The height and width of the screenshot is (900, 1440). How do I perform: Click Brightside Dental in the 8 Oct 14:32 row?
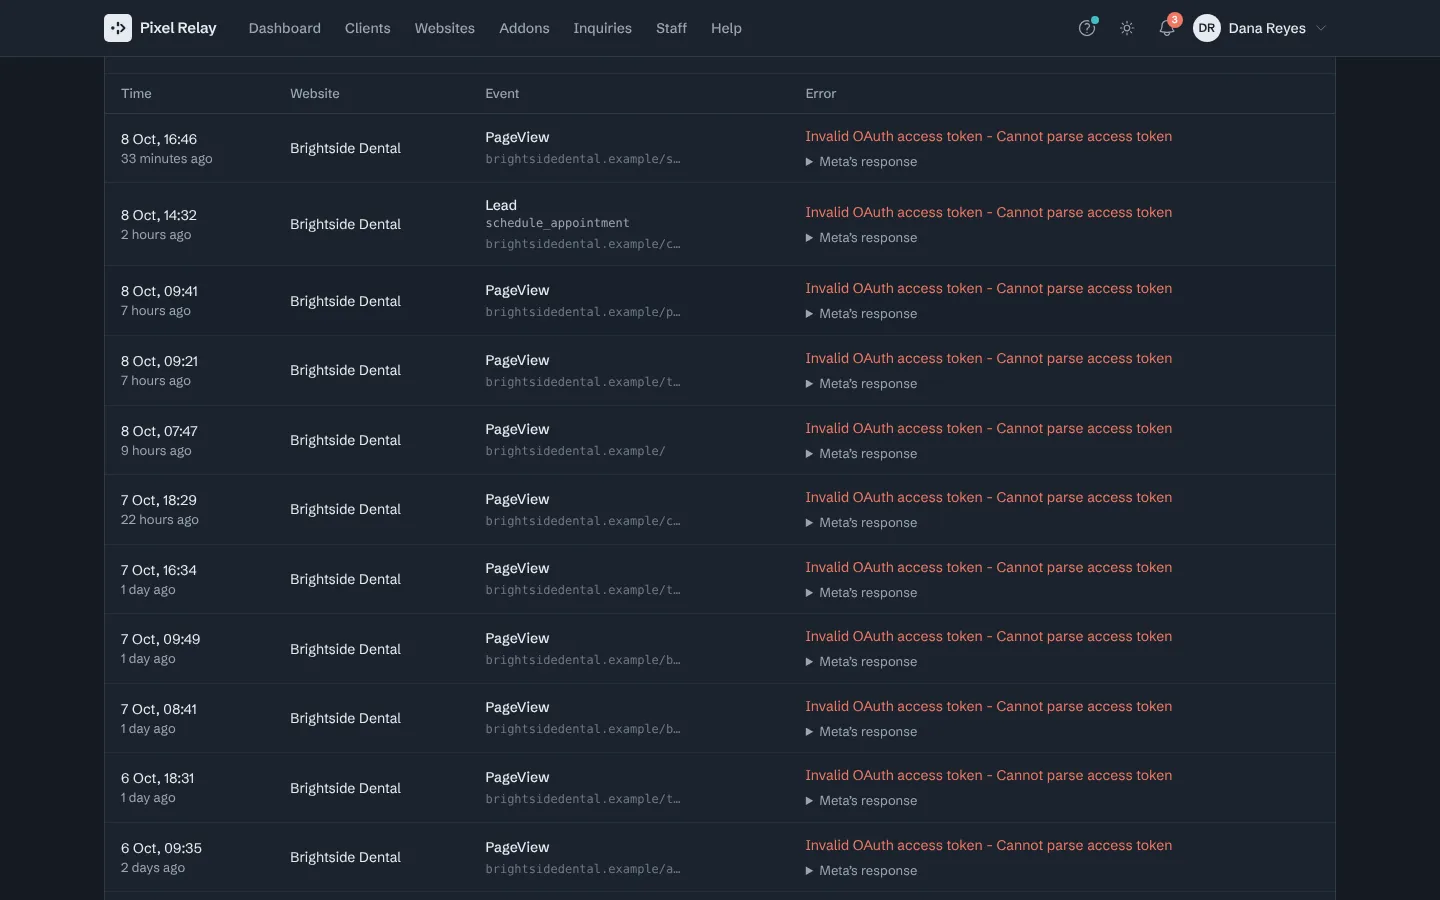(345, 224)
